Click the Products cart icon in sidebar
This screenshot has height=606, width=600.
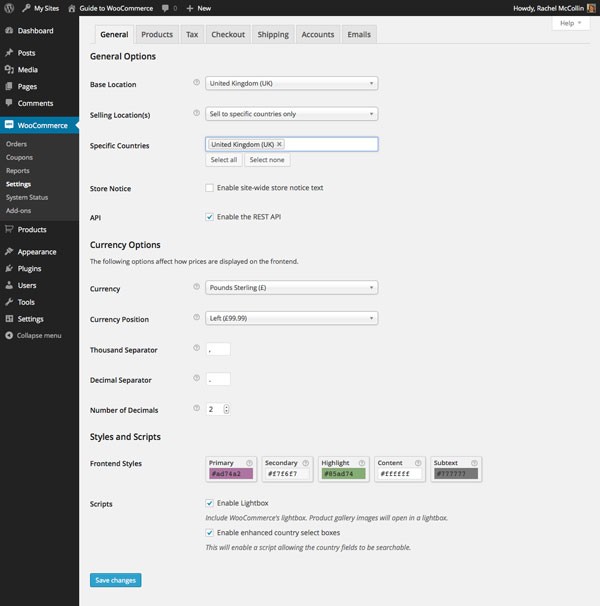9,229
